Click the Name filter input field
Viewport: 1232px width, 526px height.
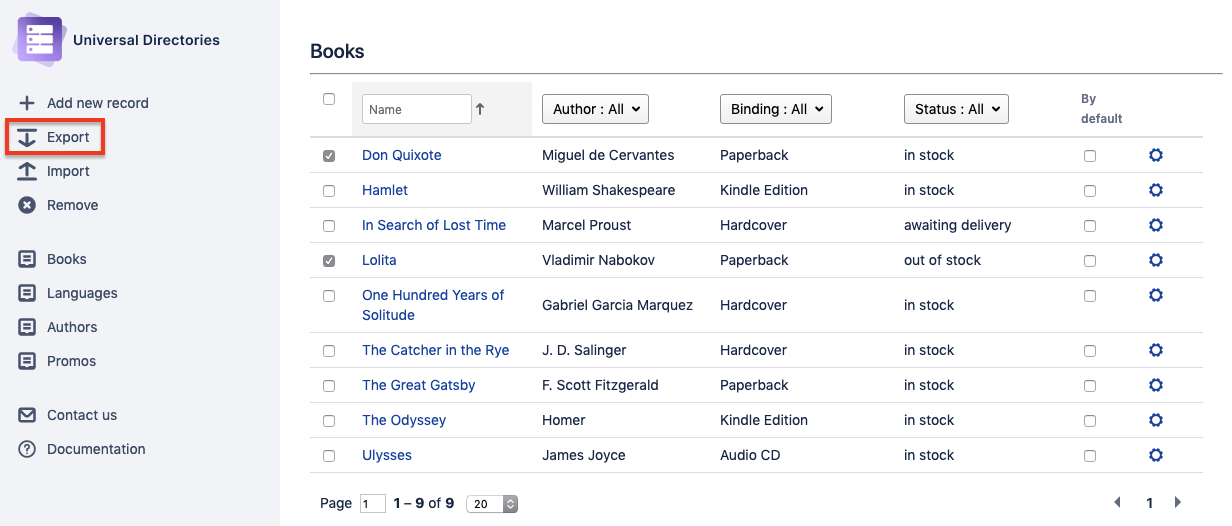tap(416, 109)
